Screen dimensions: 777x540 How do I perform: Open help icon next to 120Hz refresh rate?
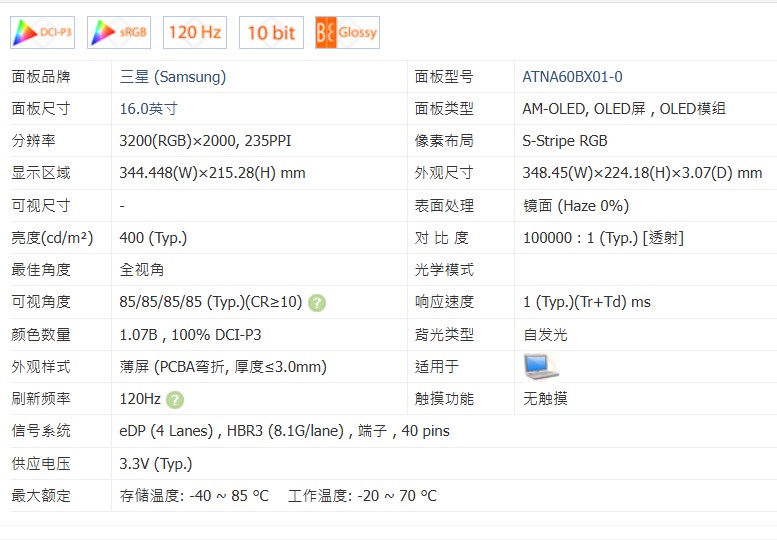pyautogui.click(x=175, y=399)
